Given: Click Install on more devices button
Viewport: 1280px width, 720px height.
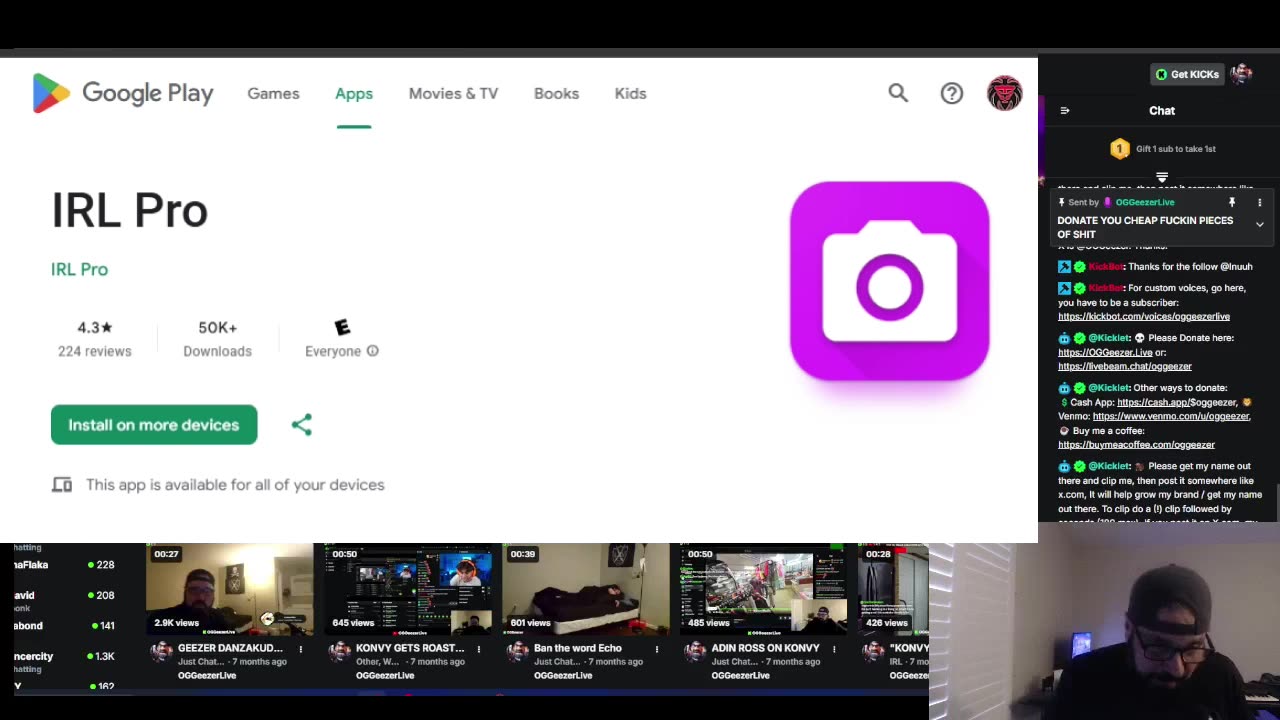Looking at the screenshot, I should coord(154,425).
